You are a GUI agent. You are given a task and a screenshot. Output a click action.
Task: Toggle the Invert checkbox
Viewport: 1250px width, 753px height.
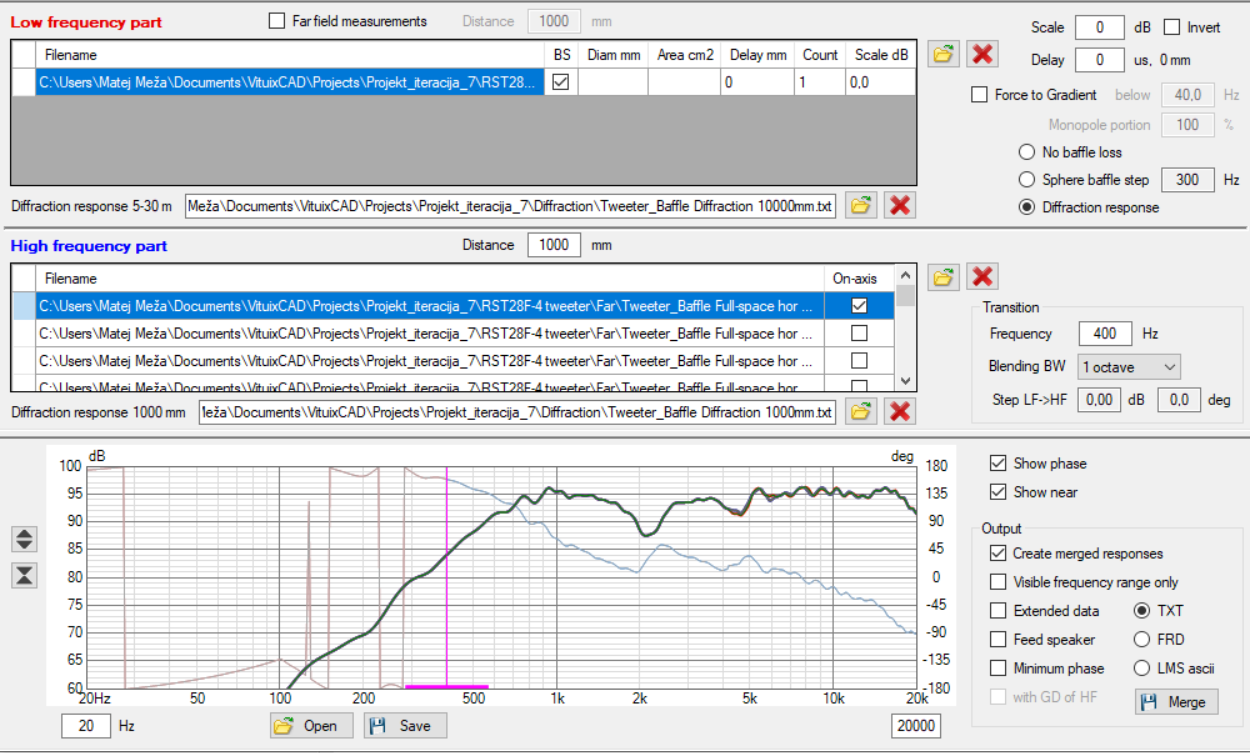point(1172,27)
